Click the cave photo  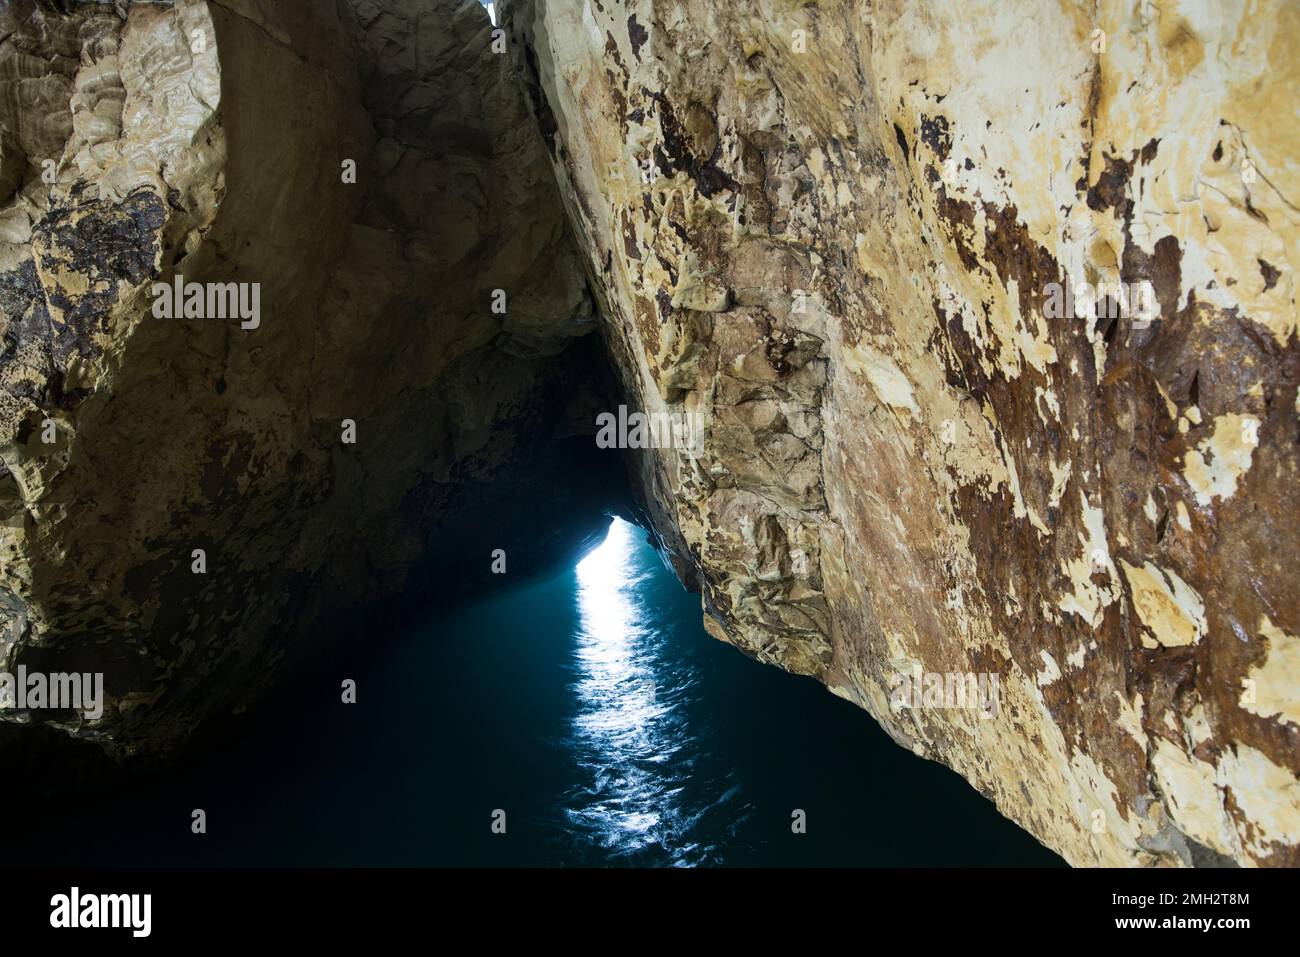[x=650, y=433]
